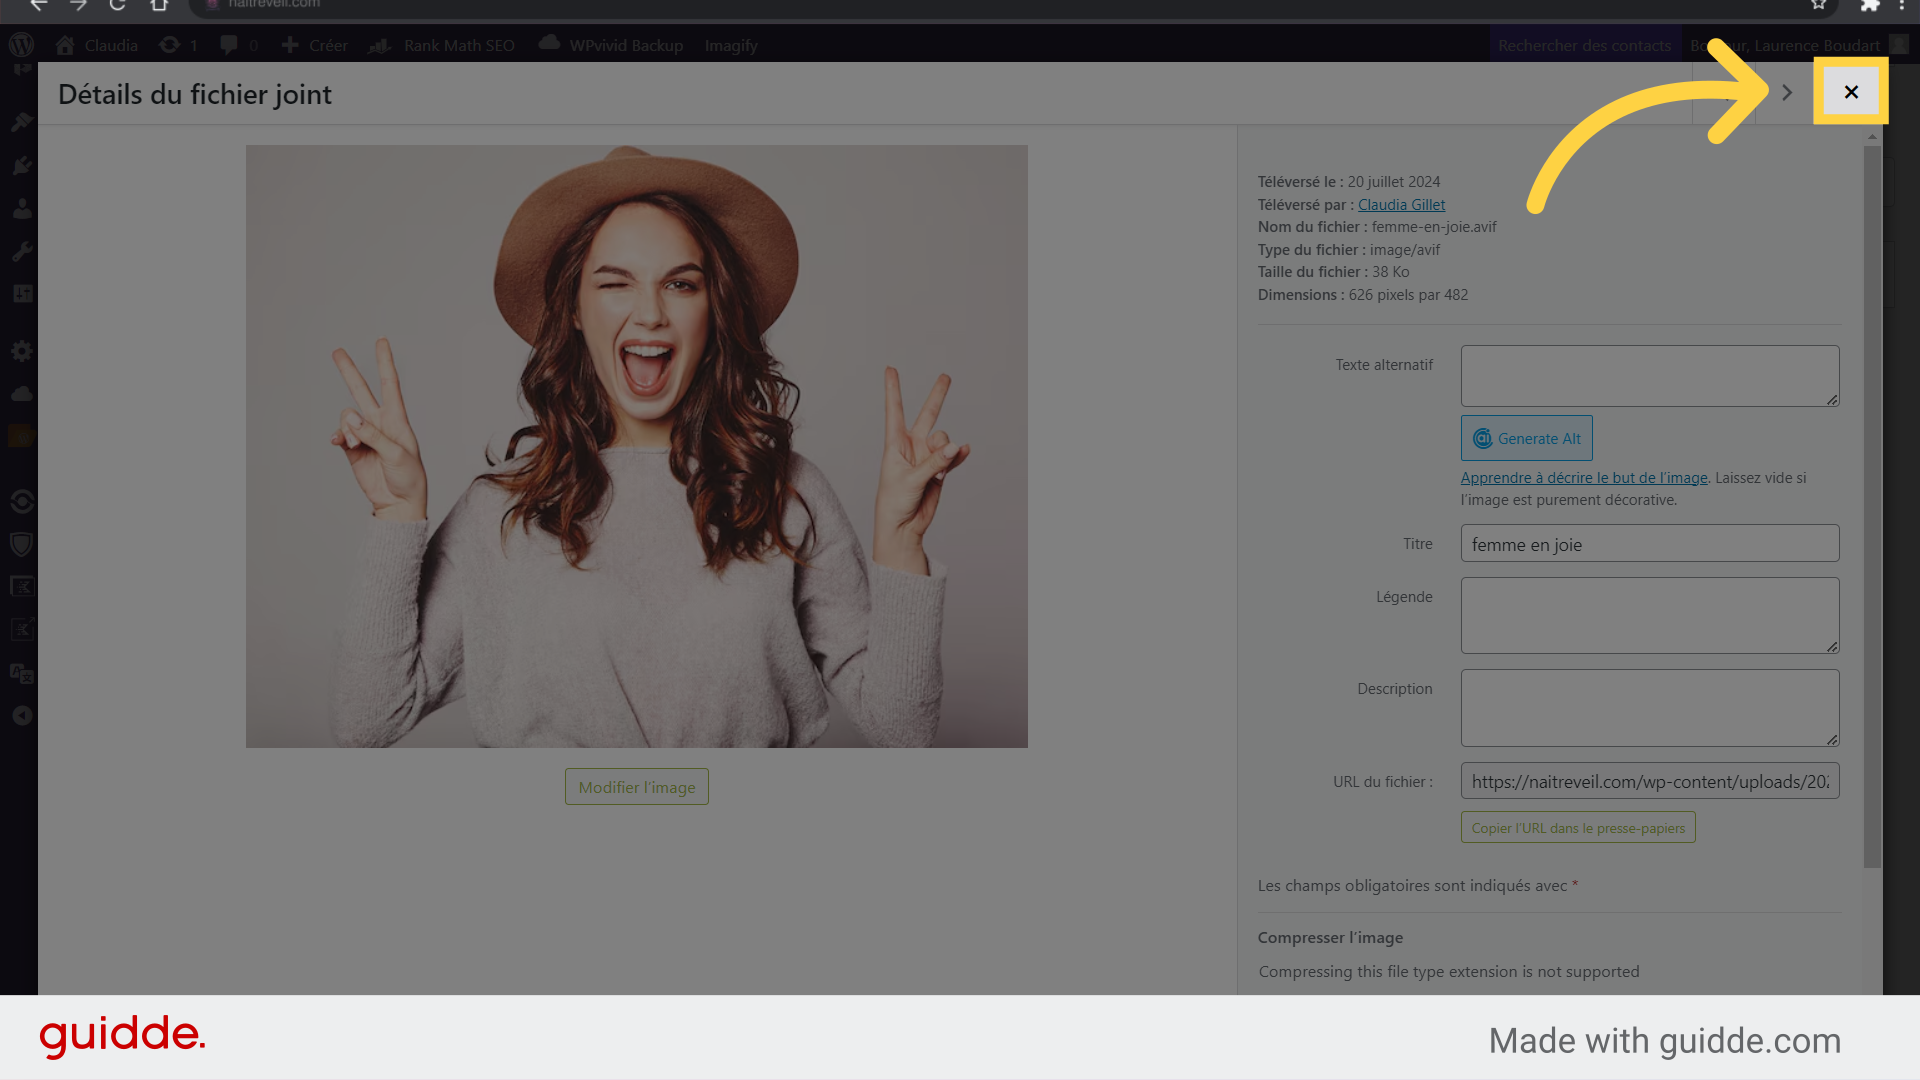Open the shield security icon in sidebar
Viewport: 1920px width, 1080px height.
point(22,544)
